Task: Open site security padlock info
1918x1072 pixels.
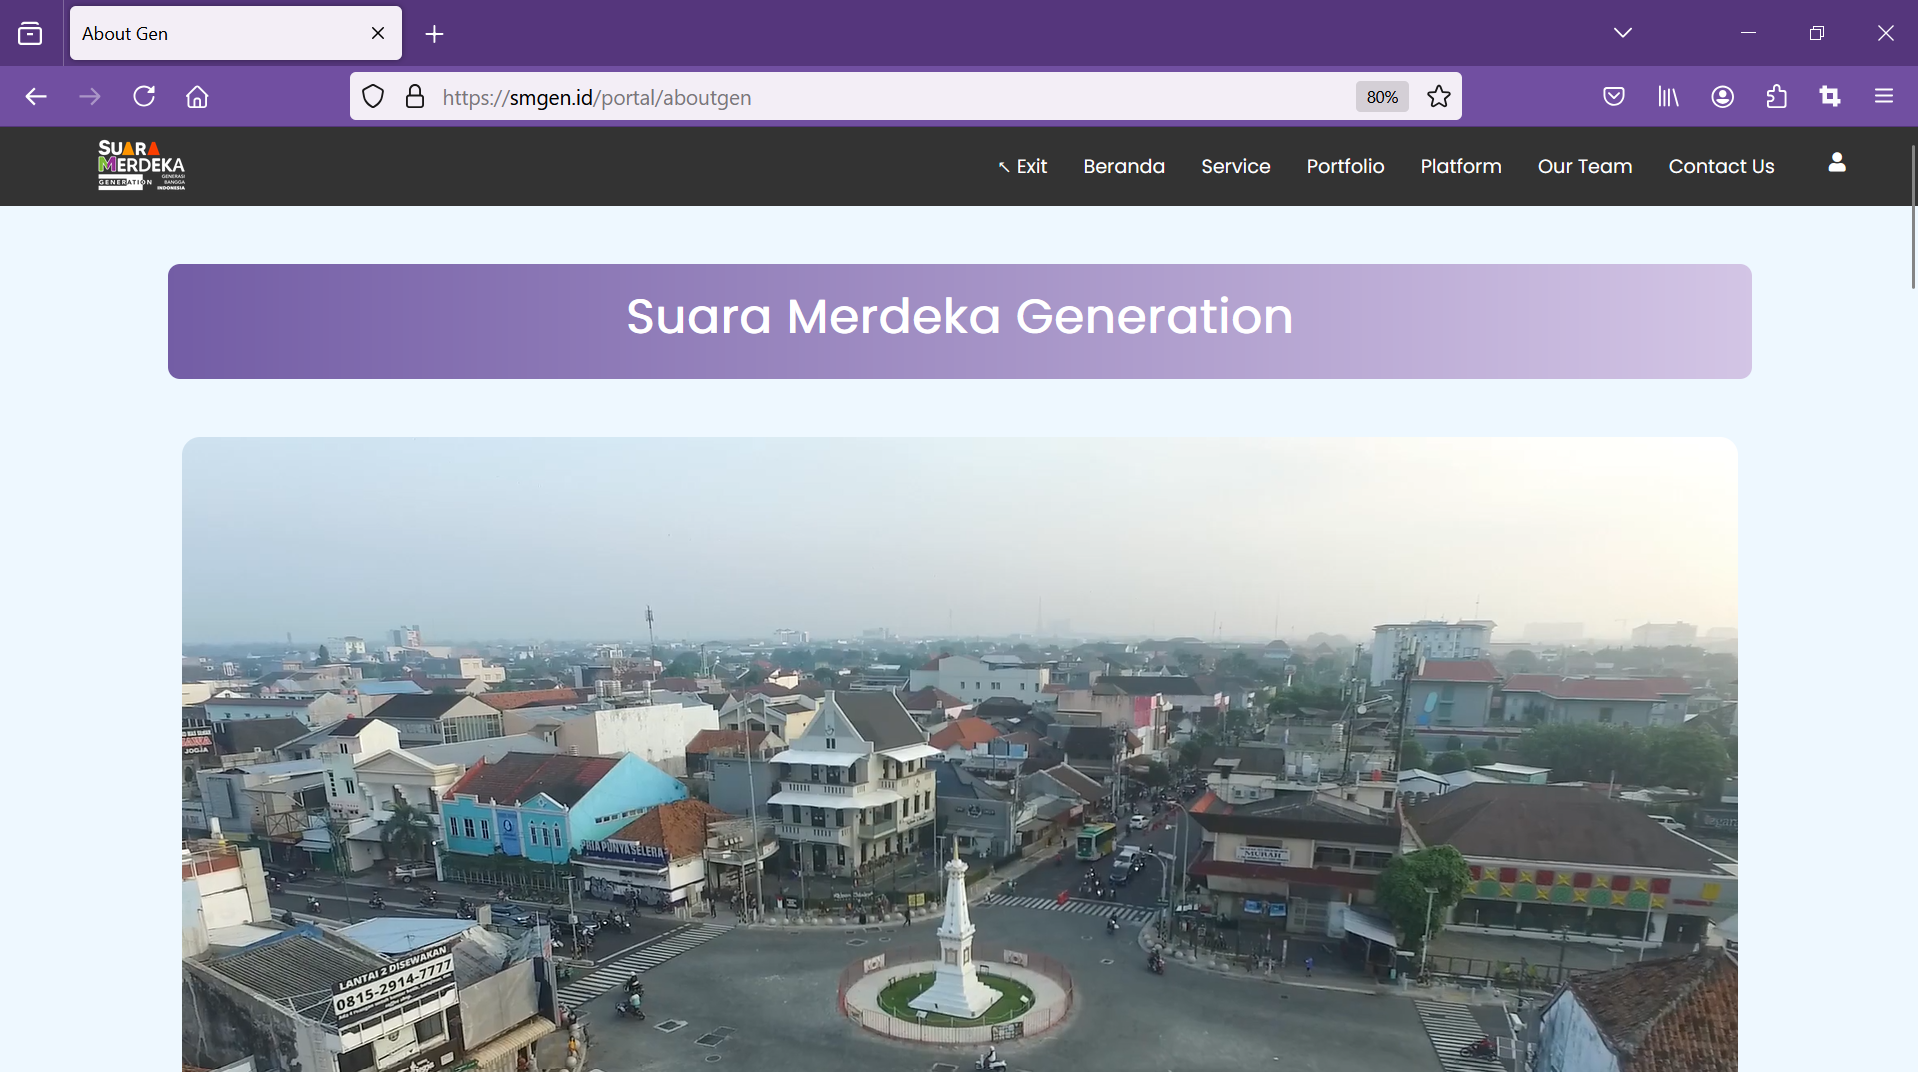Action: [415, 97]
